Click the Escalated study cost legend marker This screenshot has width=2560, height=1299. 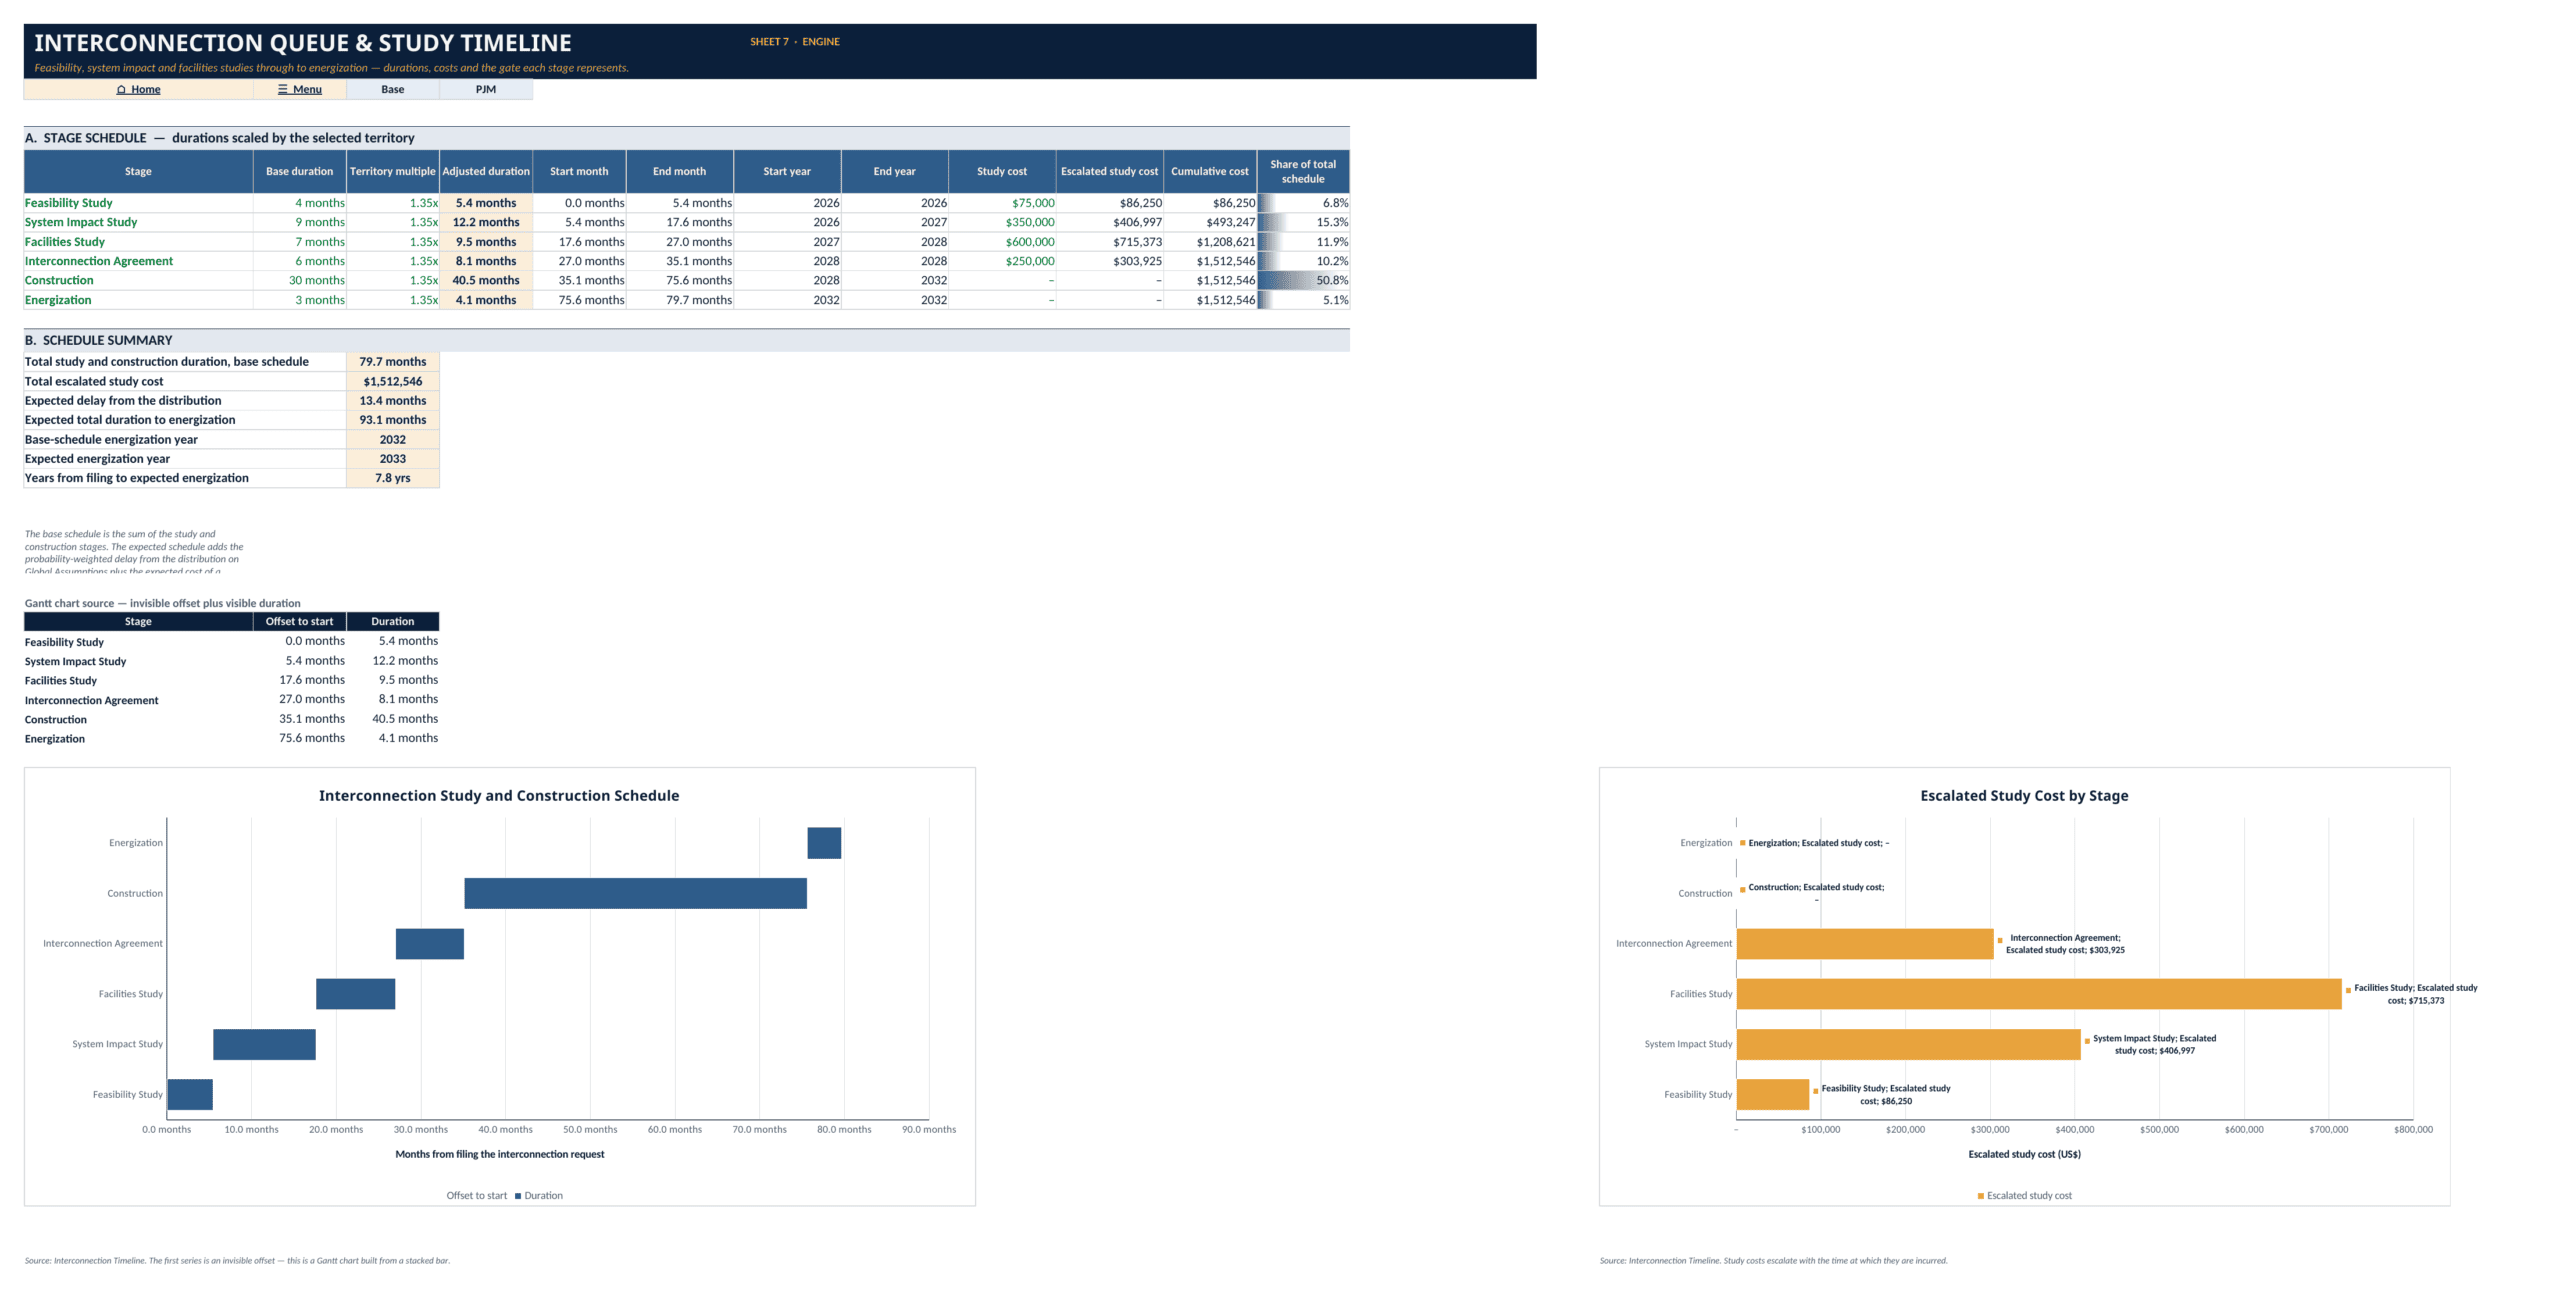[1981, 1196]
